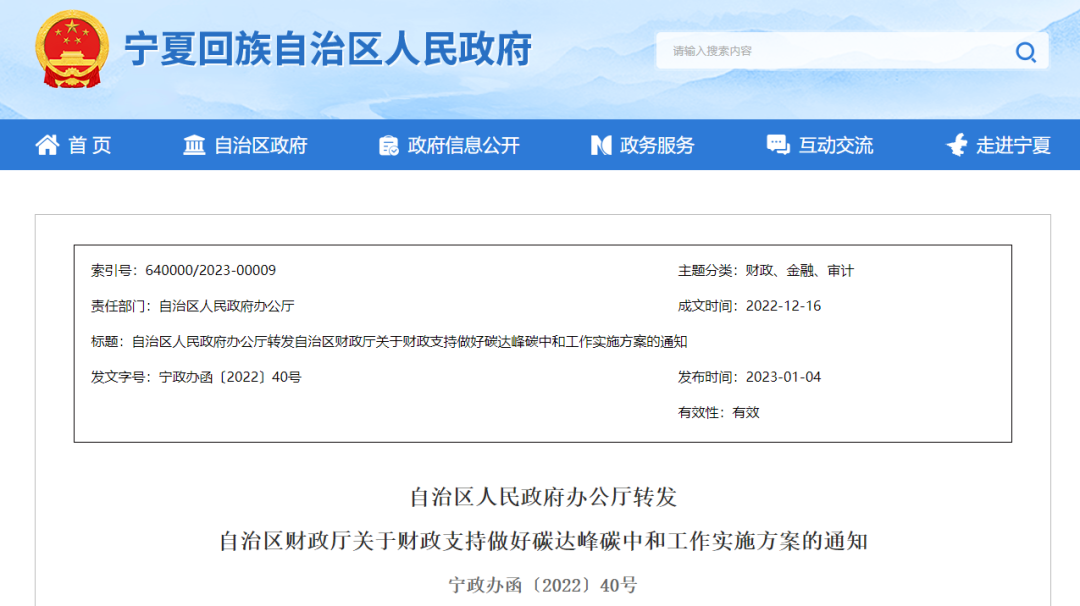Viewport: 1080px width, 606px height.
Task: Click the 有效性 value 有效
Action: click(745, 412)
